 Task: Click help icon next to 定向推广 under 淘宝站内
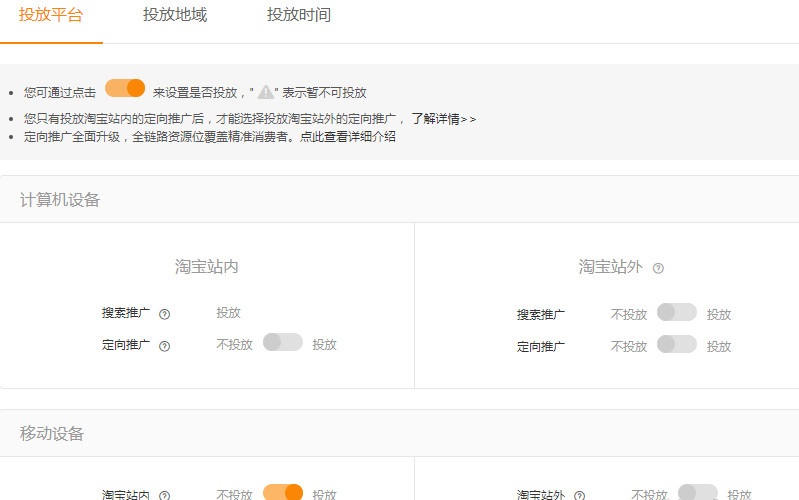[164, 346]
